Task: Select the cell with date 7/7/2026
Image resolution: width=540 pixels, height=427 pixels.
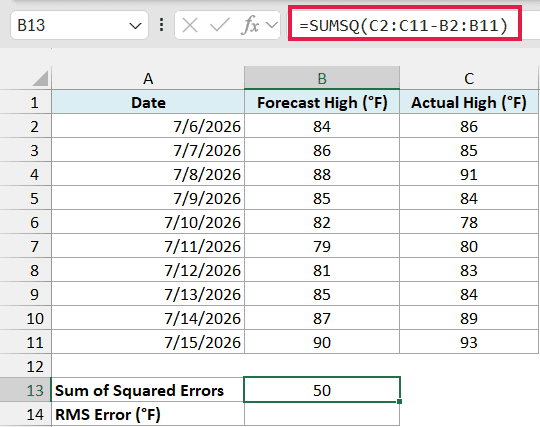Action: tap(148, 150)
